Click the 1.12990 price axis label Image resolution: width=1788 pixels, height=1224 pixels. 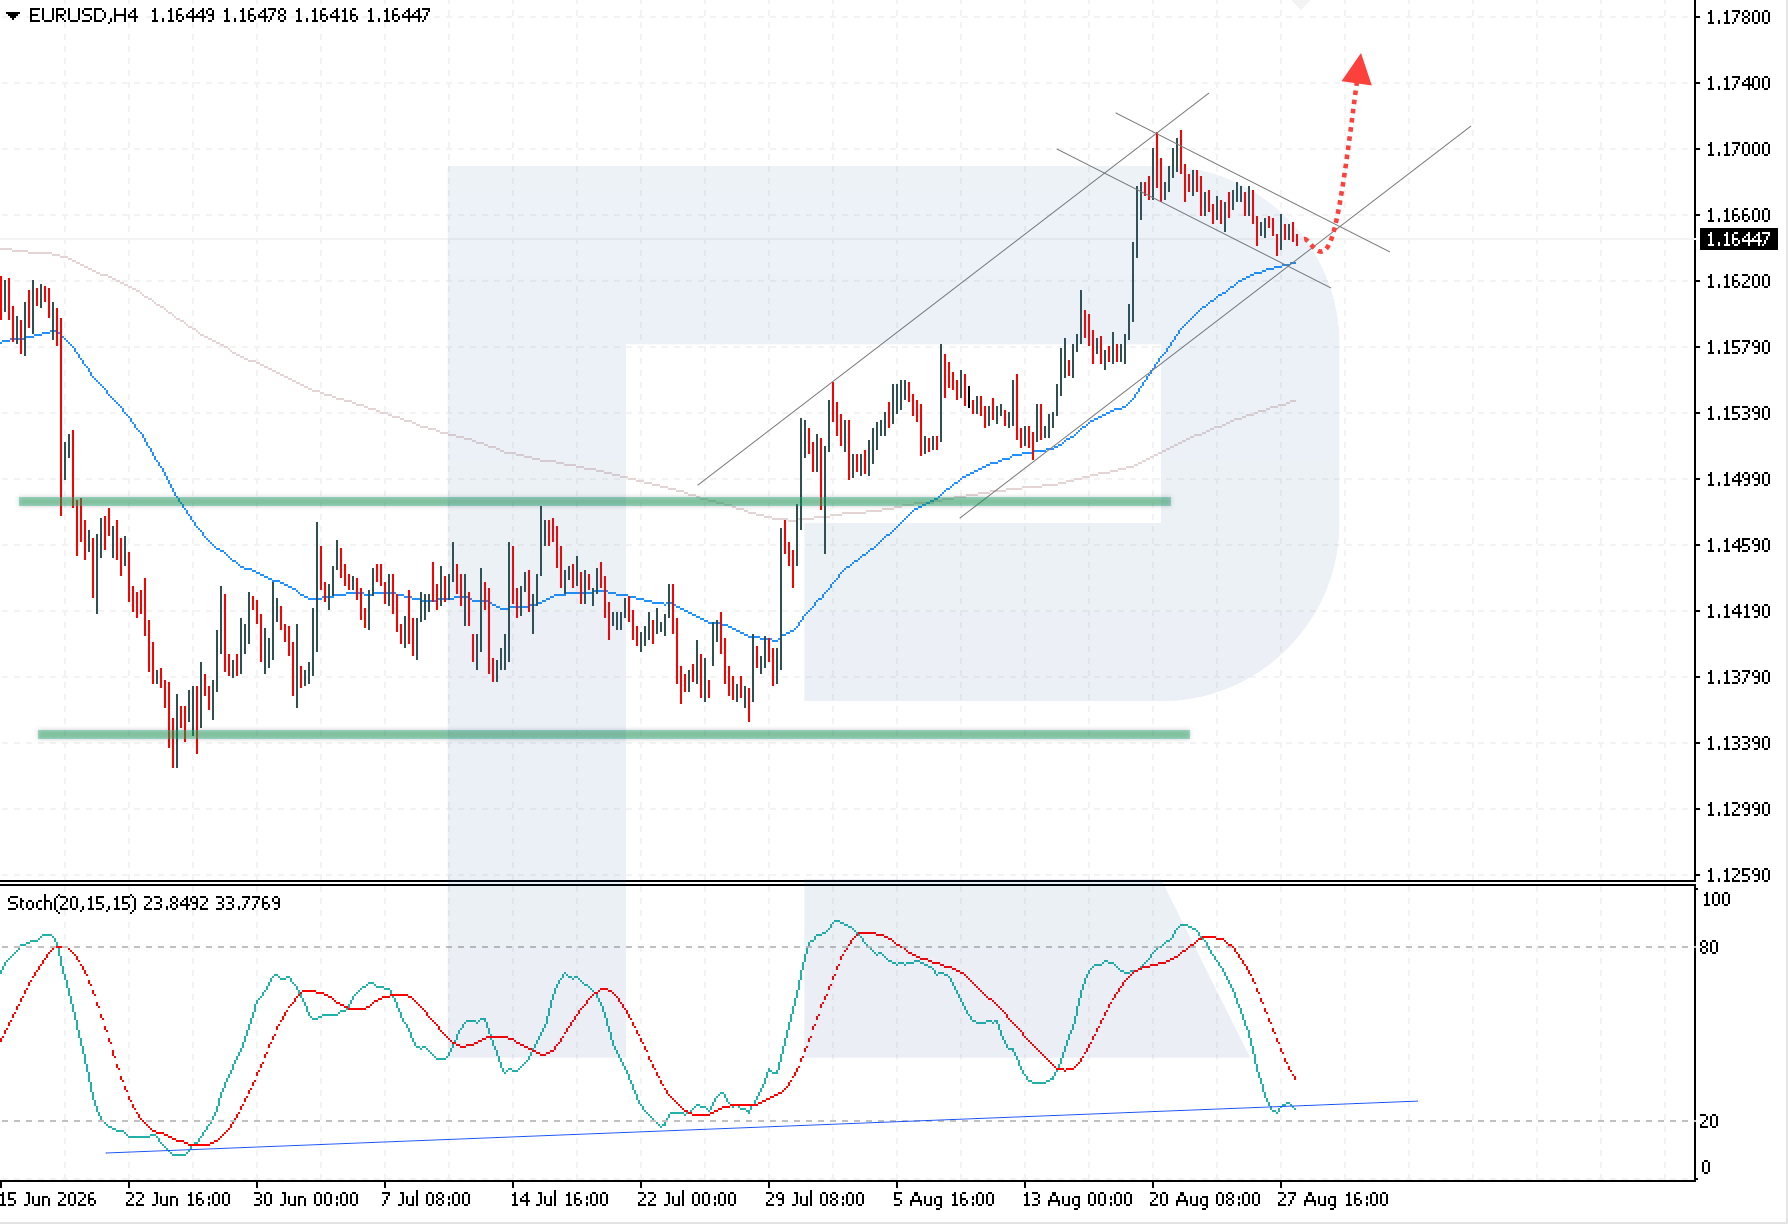(x=1738, y=809)
